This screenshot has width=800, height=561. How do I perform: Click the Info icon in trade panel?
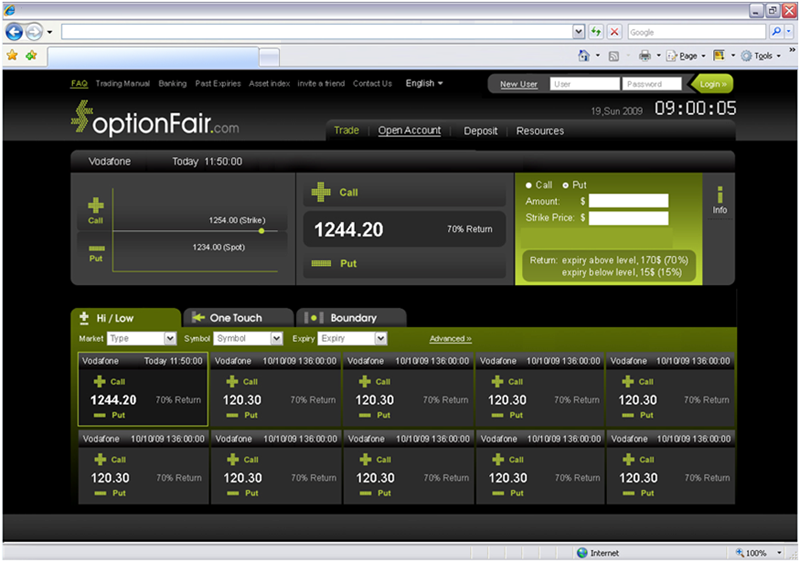coord(719,200)
